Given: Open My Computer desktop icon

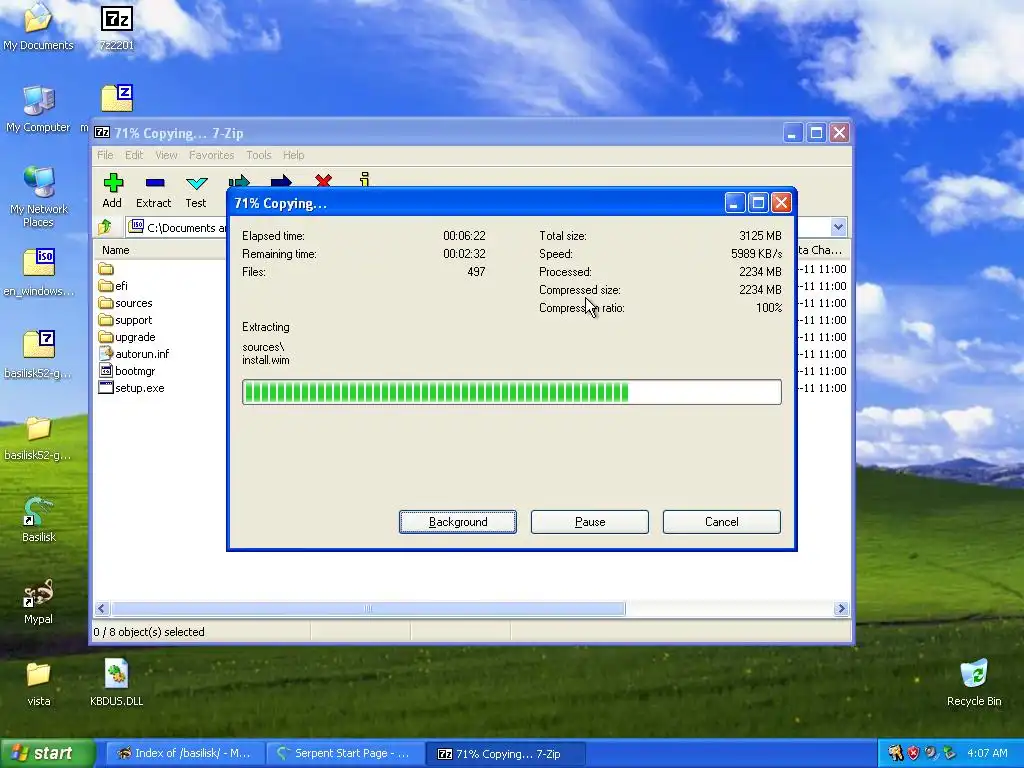Looking at the screenshot, I should pos(38,109).
